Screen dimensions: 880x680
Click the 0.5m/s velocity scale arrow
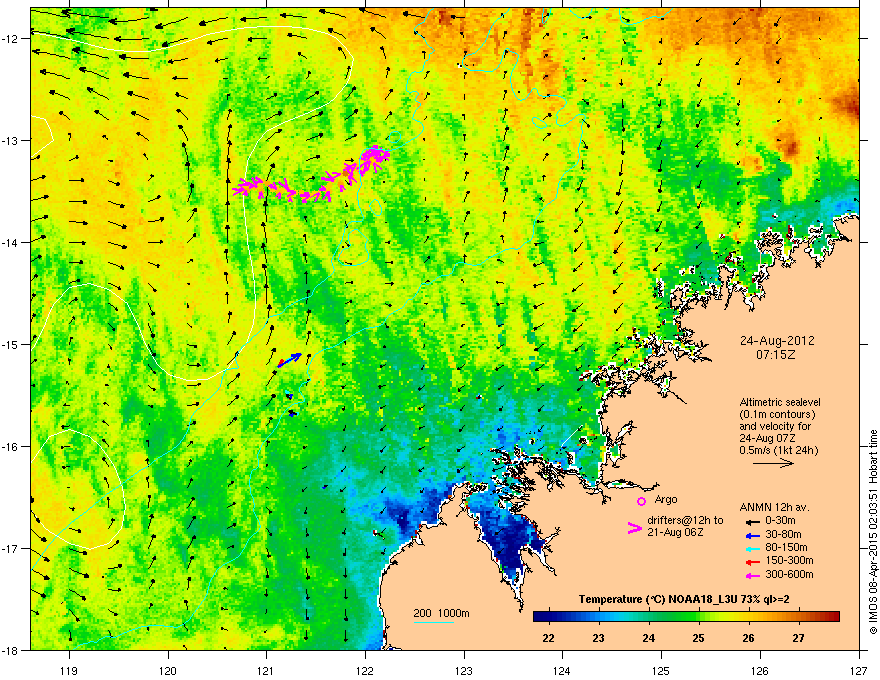[x=773, y=463]
